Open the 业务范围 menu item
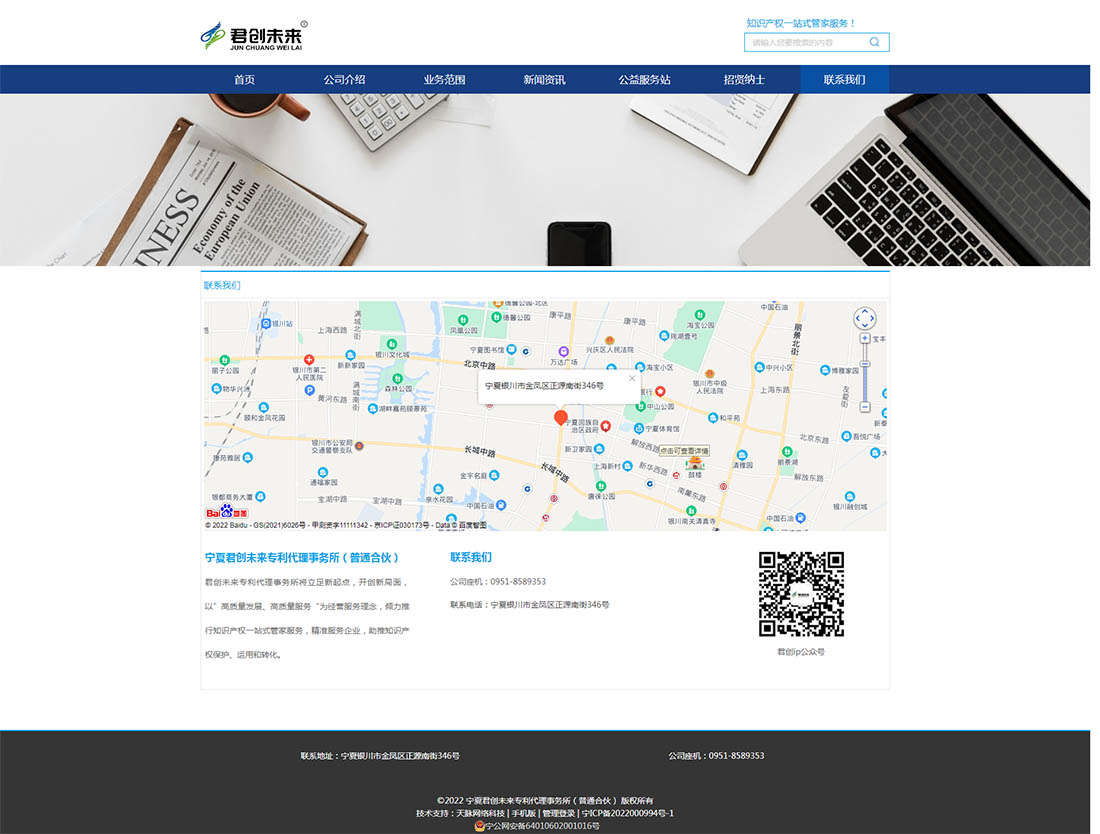Image resolution: width=1100 pixels, height=834 pixels. pos(444,80)
